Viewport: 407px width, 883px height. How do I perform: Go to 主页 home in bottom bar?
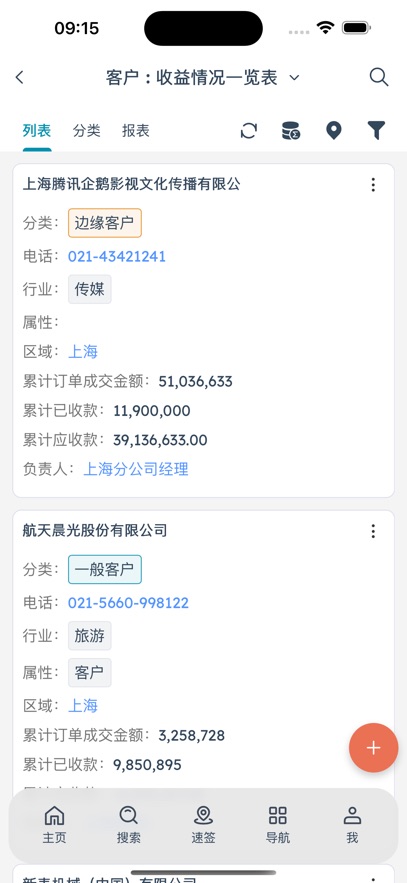click(x=55, y=824)
